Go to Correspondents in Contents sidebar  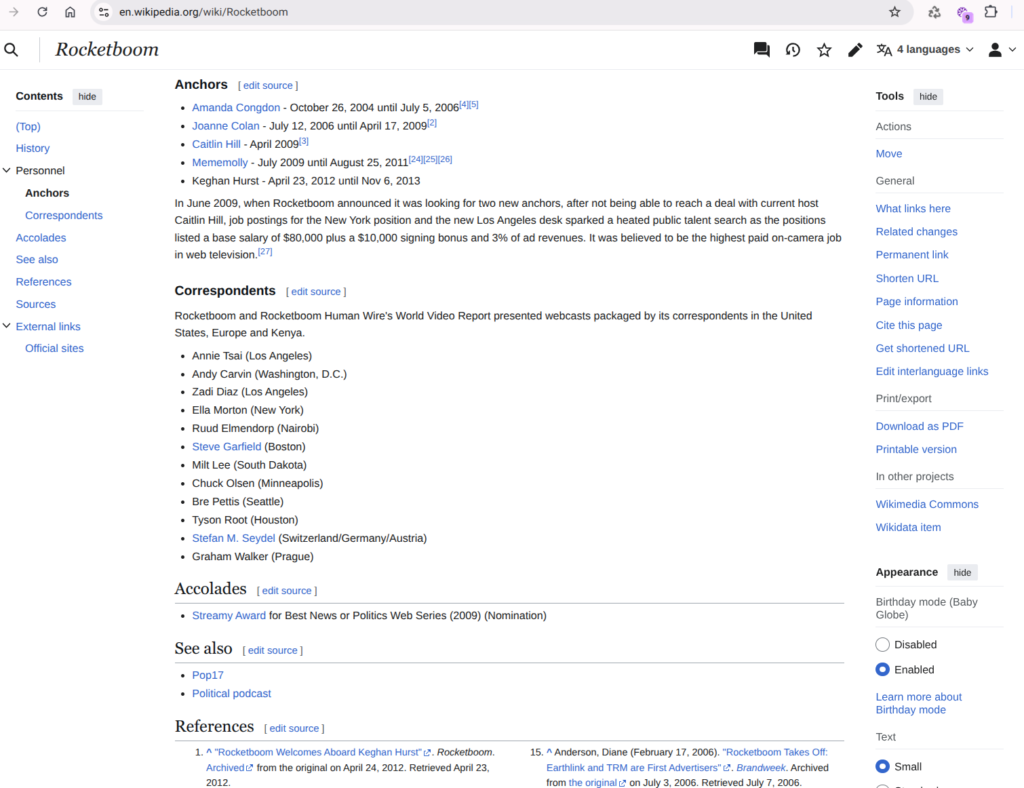click(x=63, y=215)
